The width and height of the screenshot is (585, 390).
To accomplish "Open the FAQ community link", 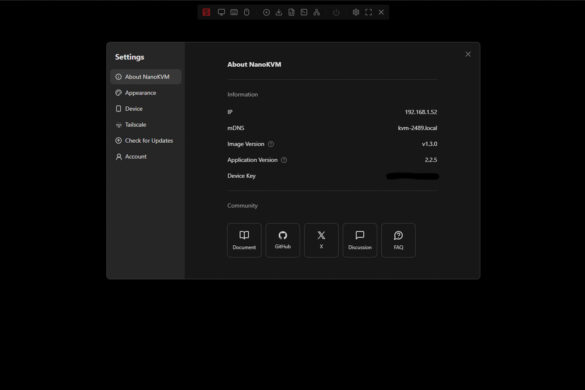I will point(398,240).
